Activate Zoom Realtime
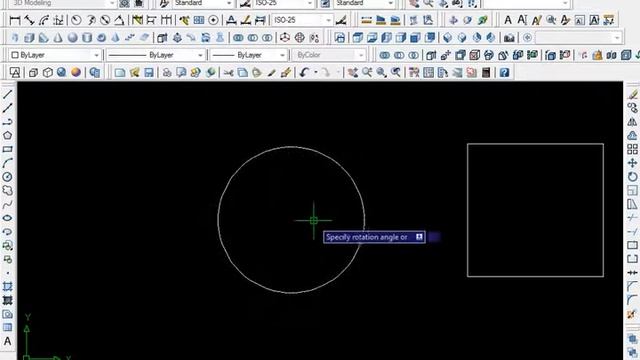The width and height of the screenshot is (640, 360). click(x=367, y=72)
